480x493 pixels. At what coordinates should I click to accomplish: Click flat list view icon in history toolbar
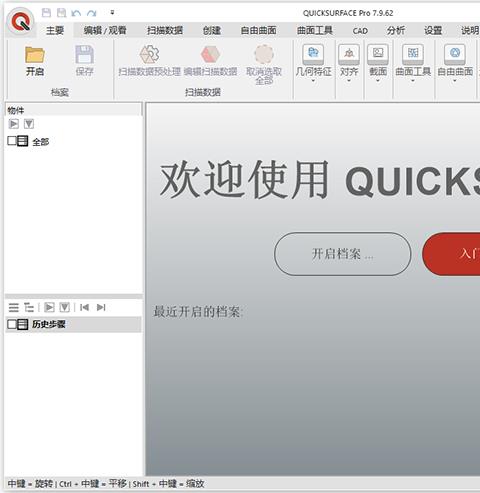pos(14,307)
